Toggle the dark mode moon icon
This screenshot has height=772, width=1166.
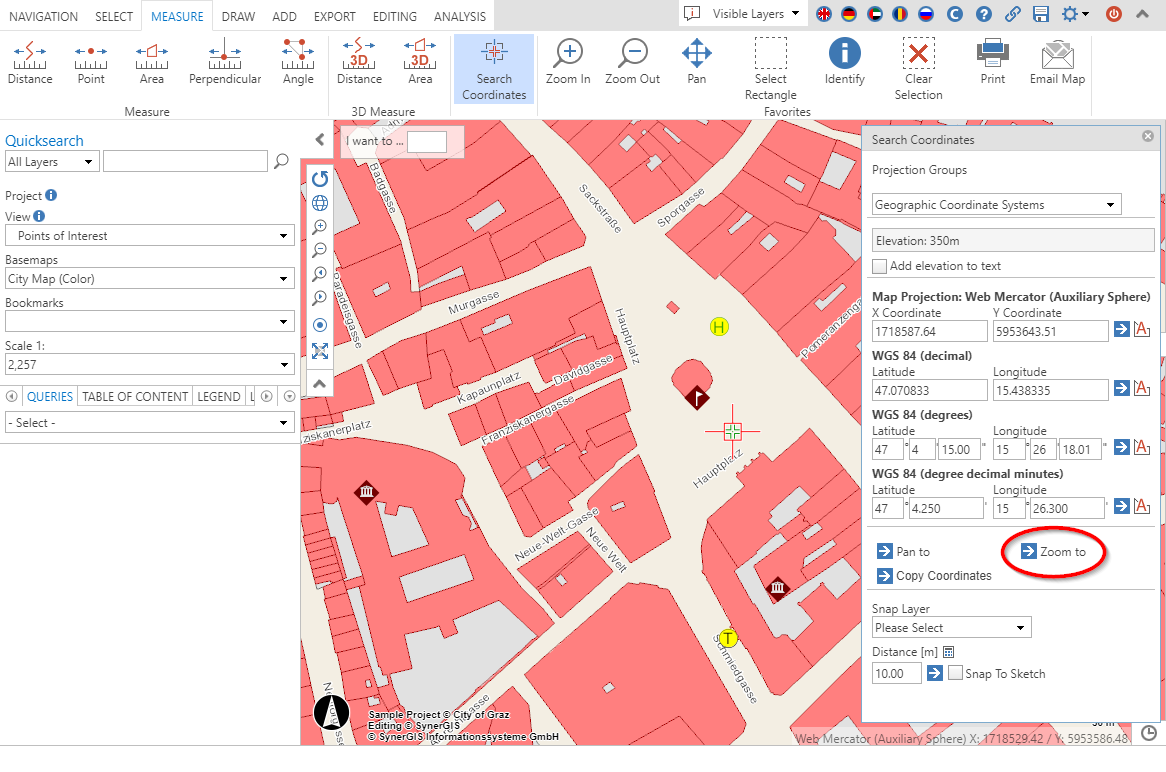point(954,15)
